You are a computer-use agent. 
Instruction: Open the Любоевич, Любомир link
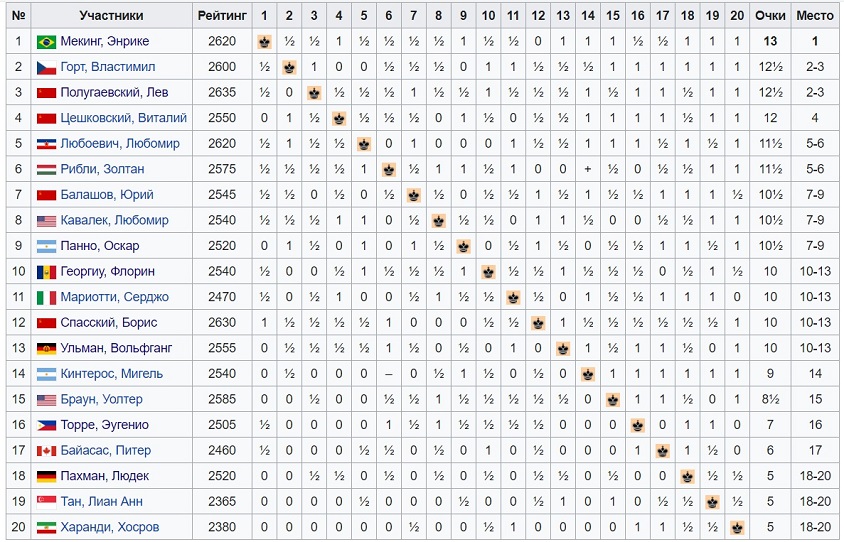[120, 144]
